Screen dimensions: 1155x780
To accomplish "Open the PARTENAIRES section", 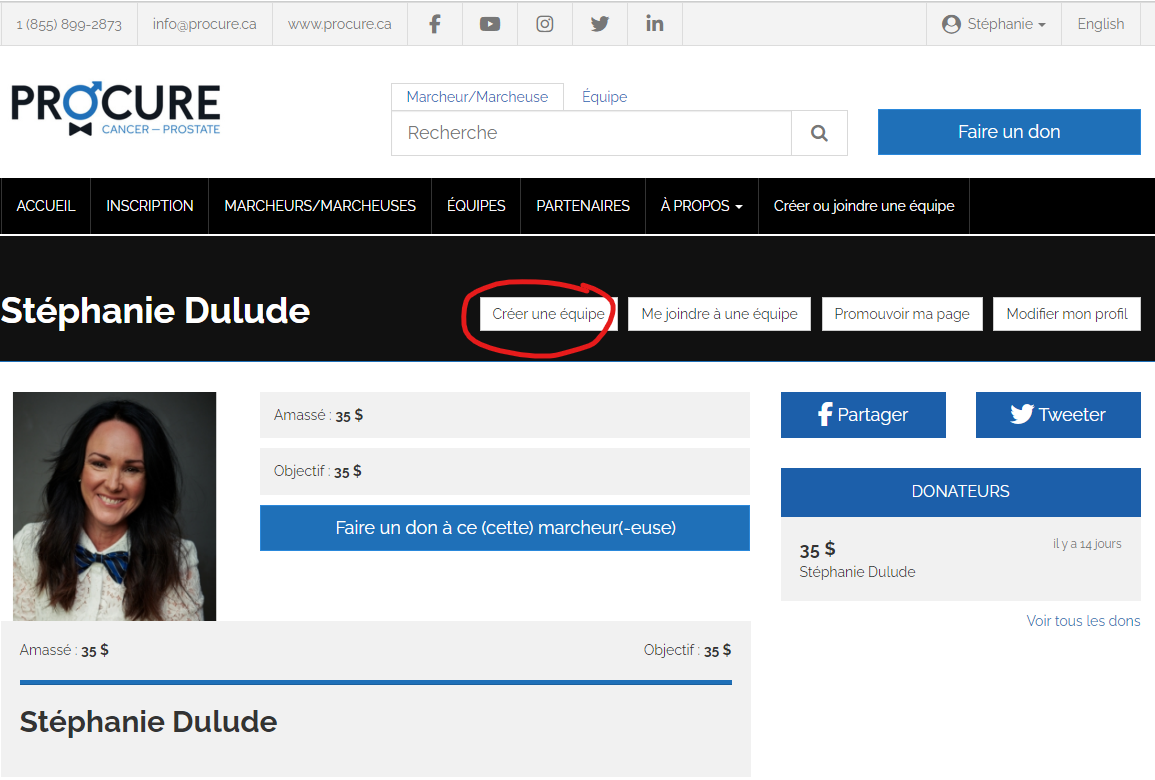I will click(582, 206).
